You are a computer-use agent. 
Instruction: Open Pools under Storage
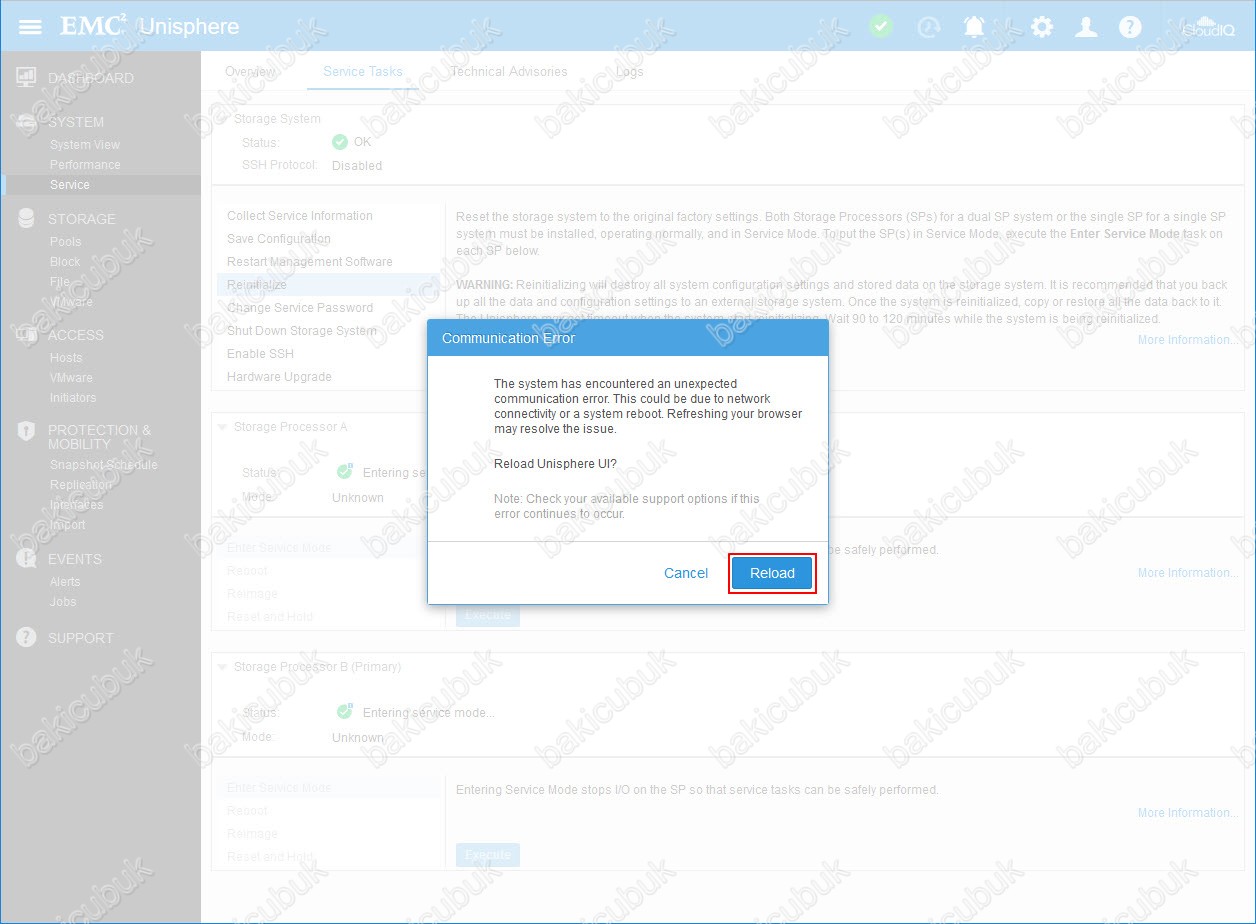click(66, 242)
